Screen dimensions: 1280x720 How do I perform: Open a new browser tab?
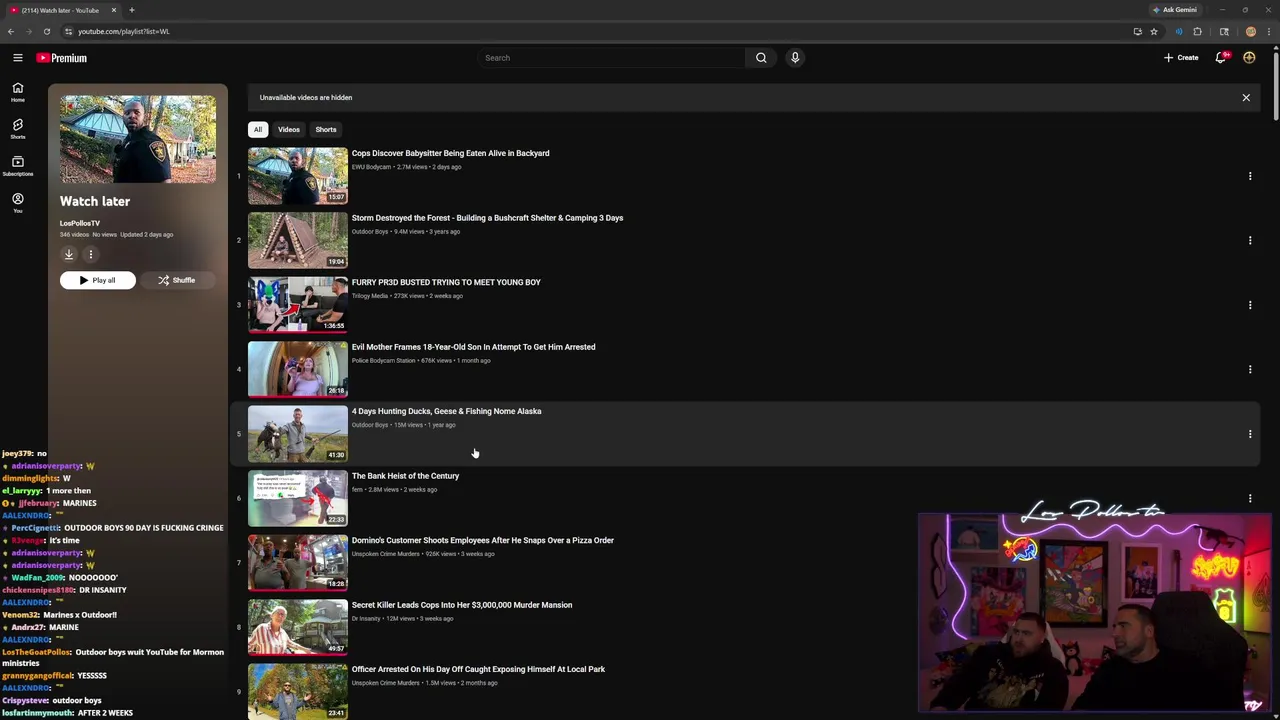coord(132,10)
